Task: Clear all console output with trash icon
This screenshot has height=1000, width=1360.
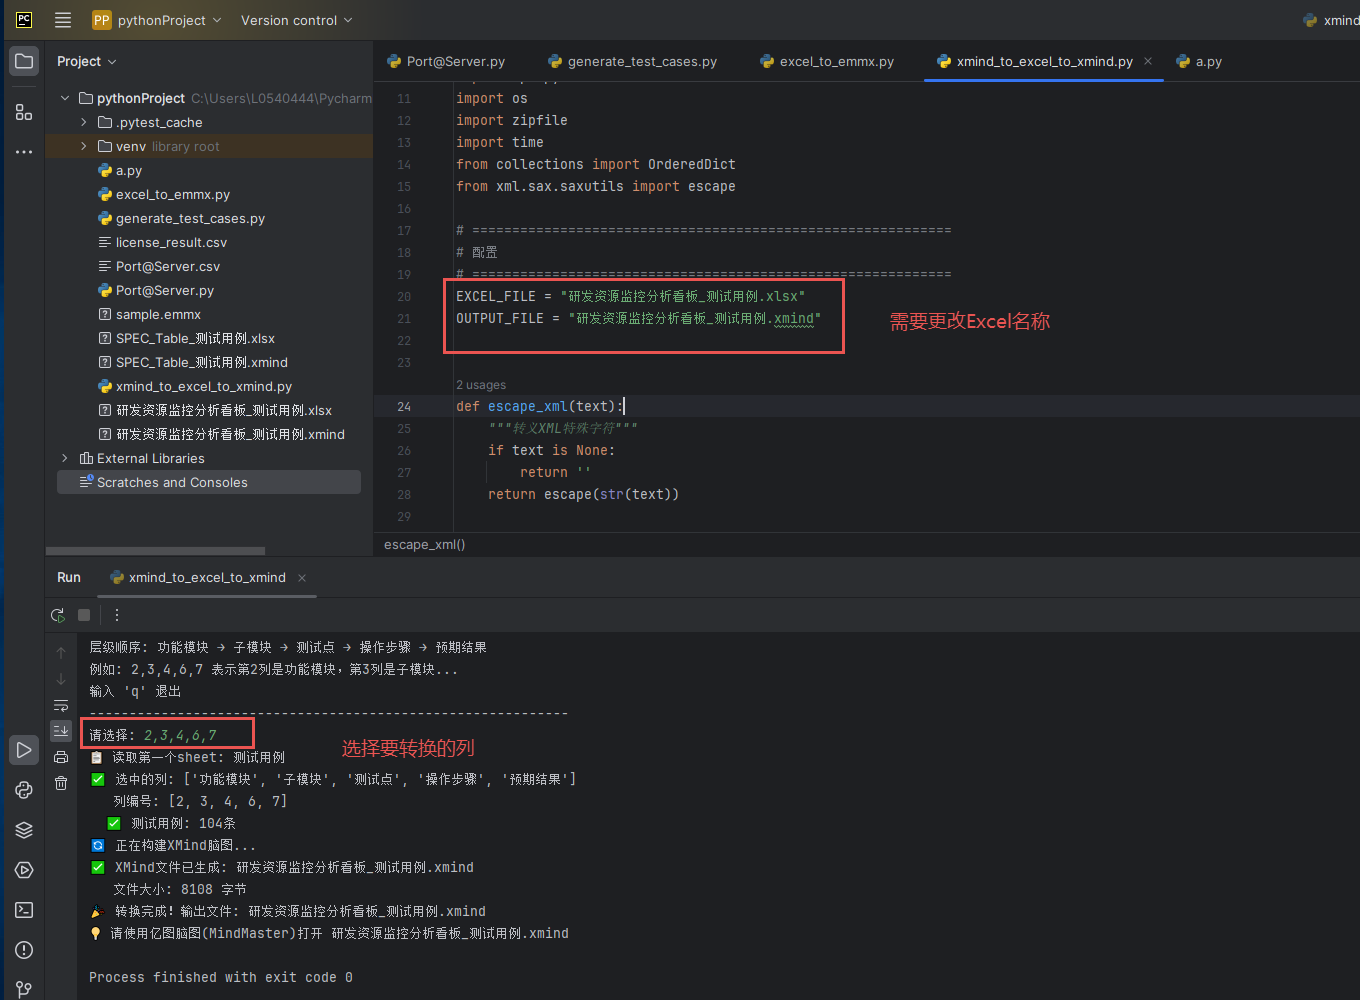Action: (61, 783)
